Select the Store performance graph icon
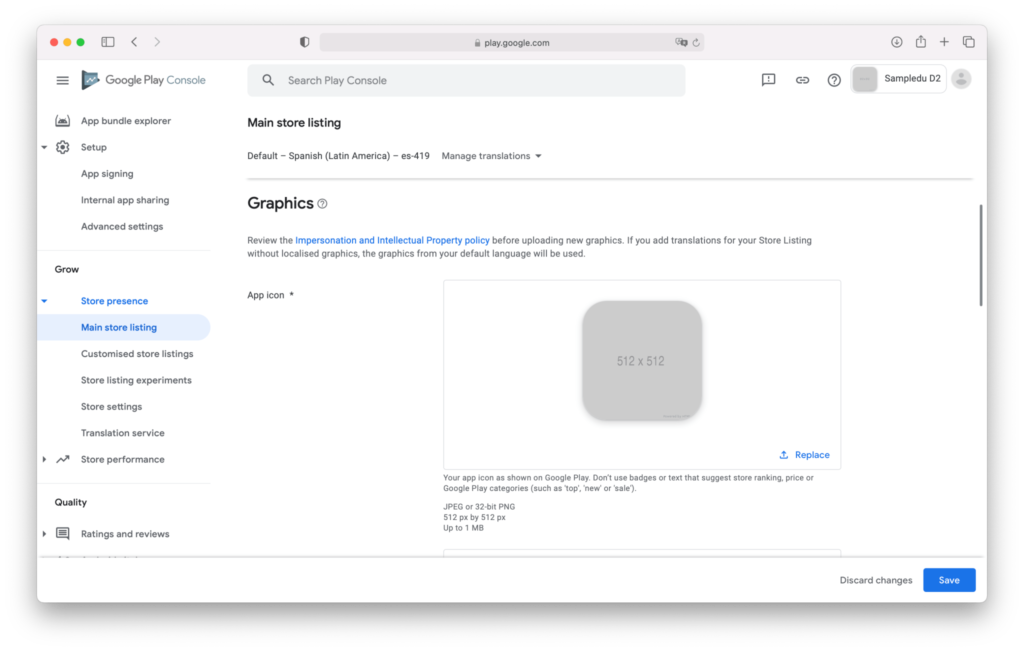This screenshot has width=1024, height=651. (63, 459)
